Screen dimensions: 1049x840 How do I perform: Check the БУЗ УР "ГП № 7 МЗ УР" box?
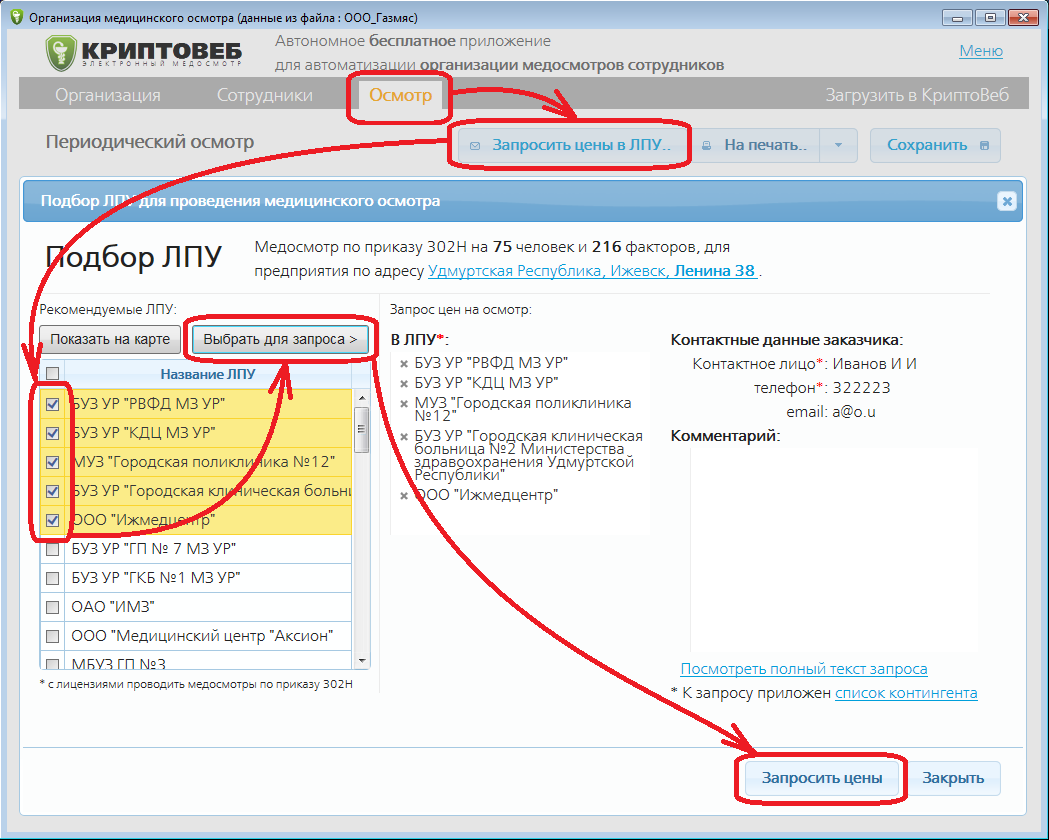(53, 549)
